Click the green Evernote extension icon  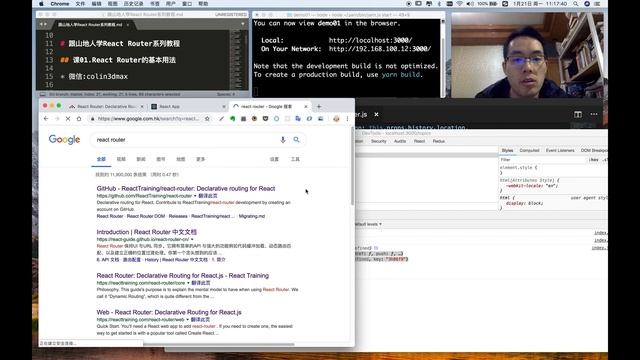tap(233, 119)
